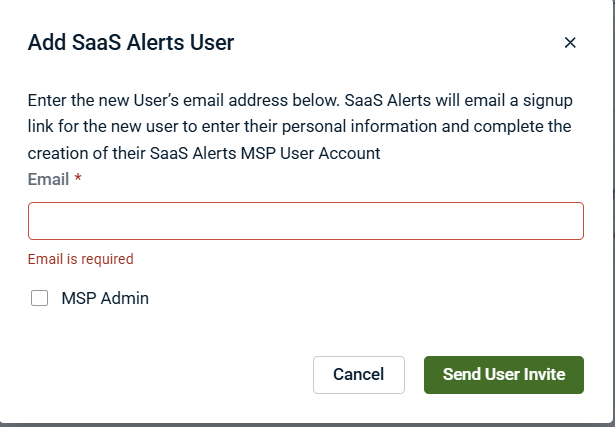Select the word "Admin" in the checkbox label

126,298
